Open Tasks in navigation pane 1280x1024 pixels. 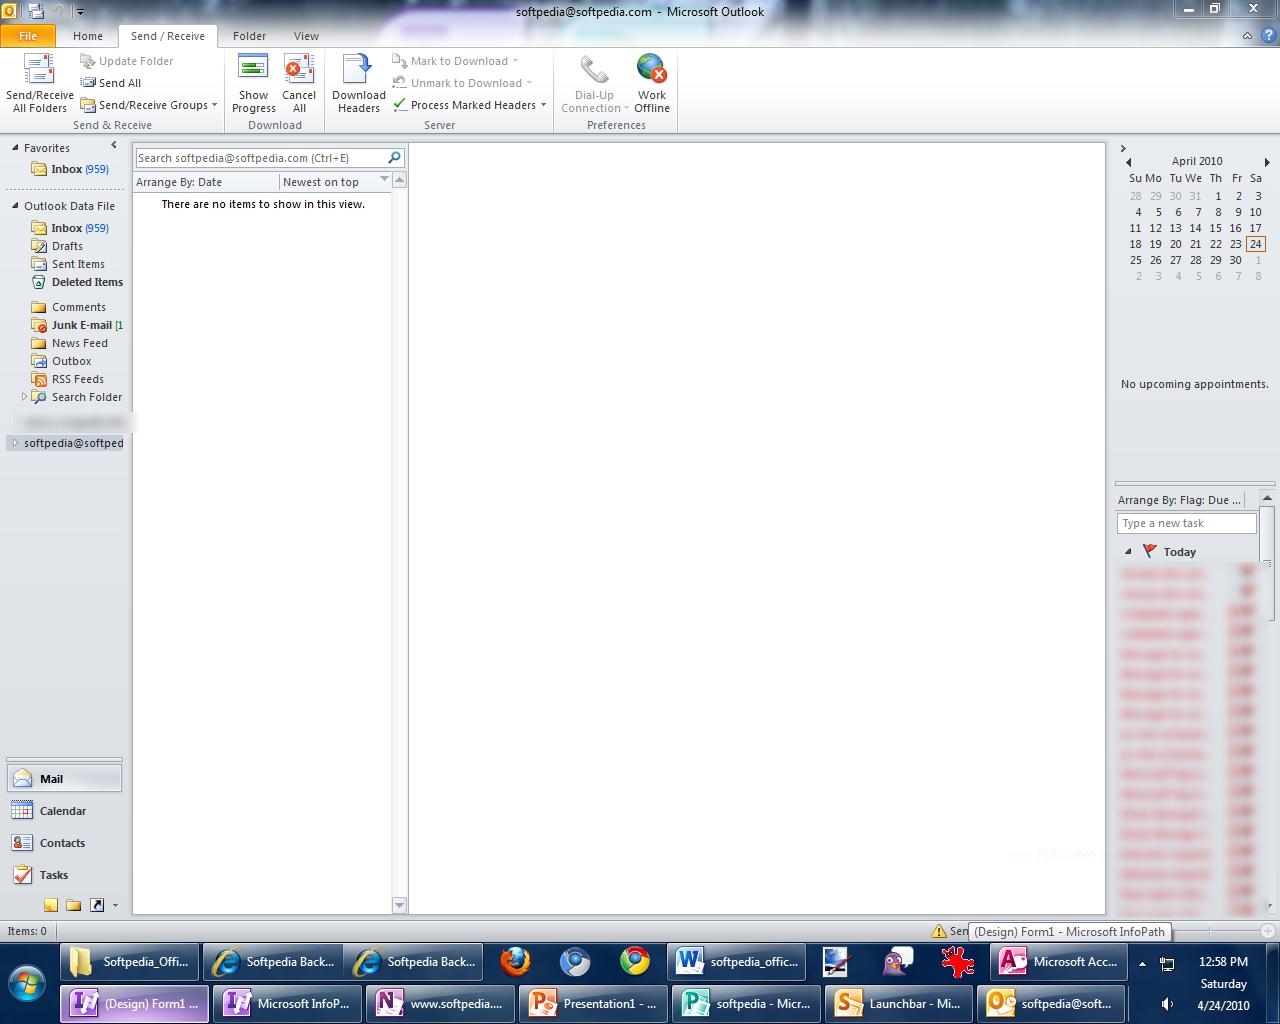[x=54, y=875]
